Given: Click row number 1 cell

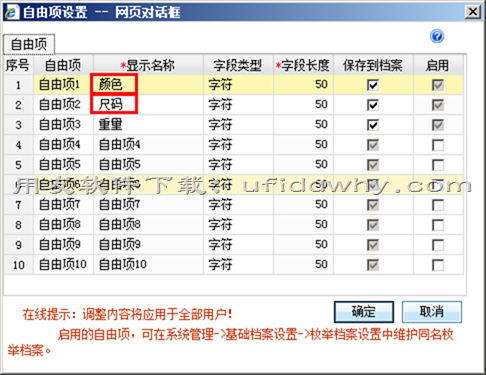Looking at the screenshot, I should pos(18,85).
